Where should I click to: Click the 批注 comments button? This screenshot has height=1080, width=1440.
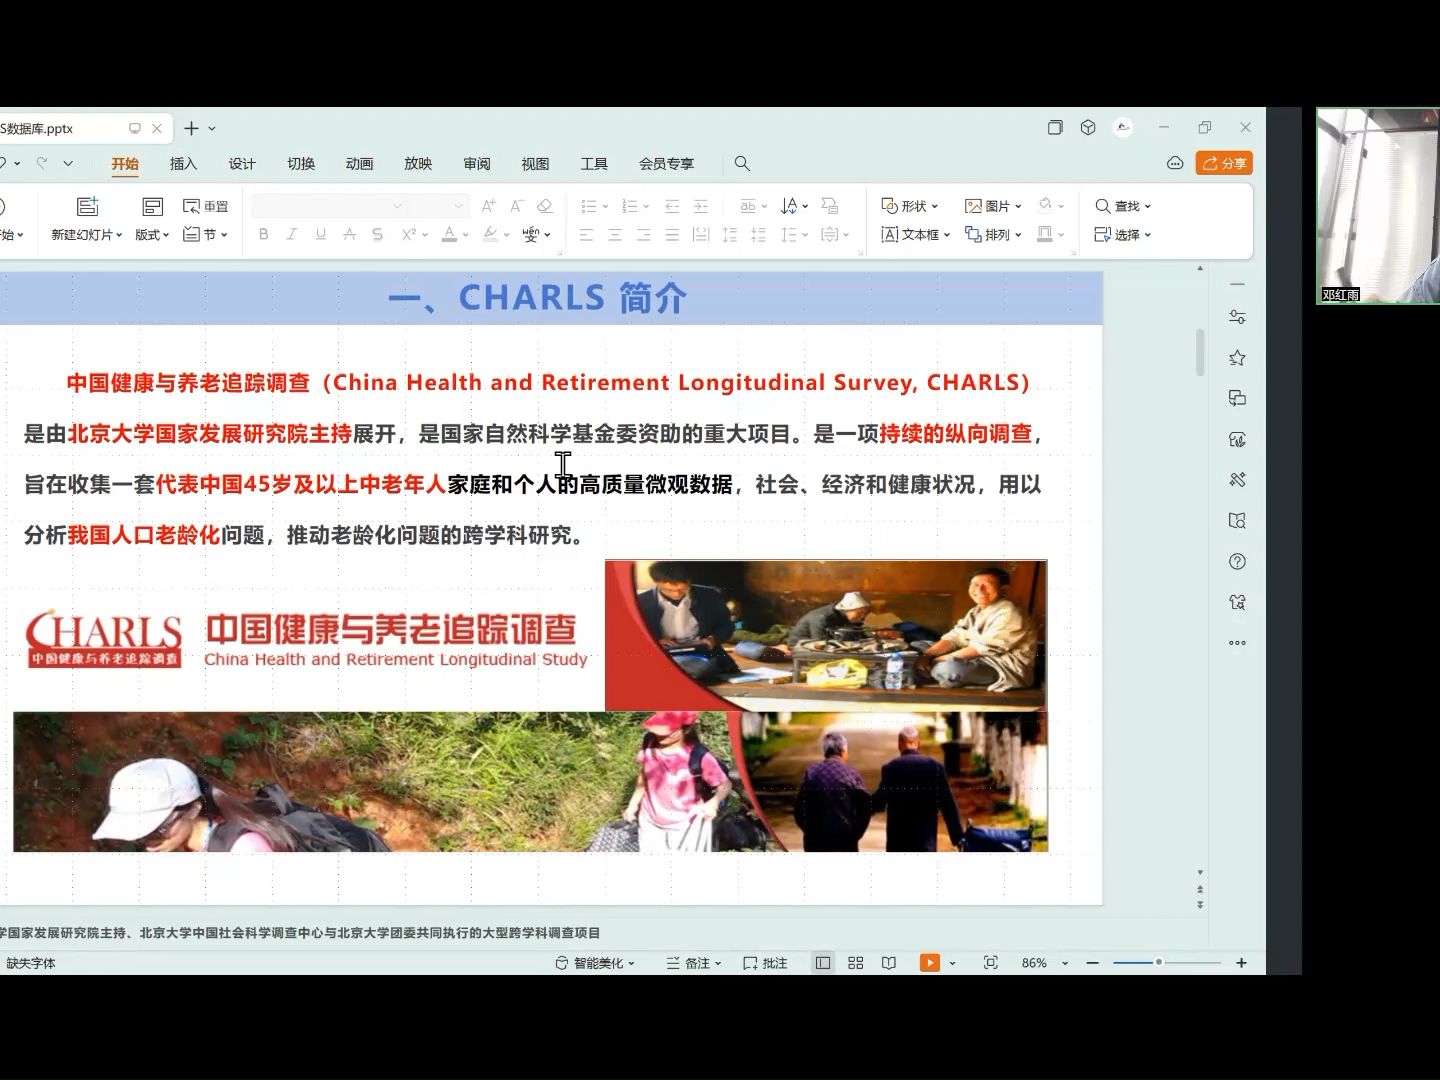click(765, 963)
